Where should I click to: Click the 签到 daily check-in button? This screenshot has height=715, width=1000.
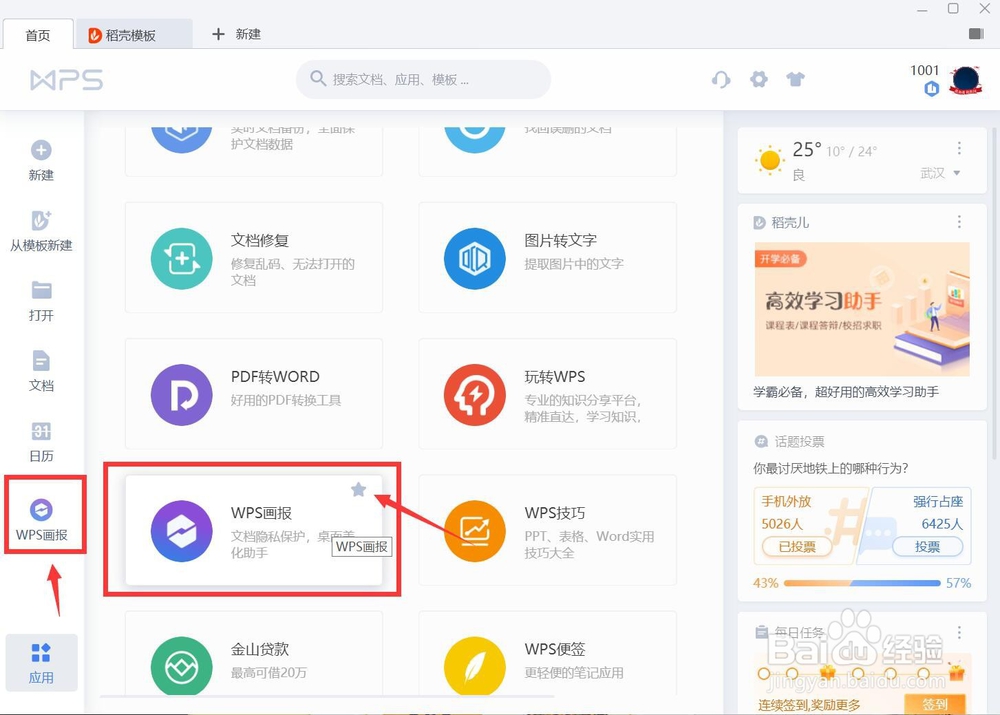[933, 704]
